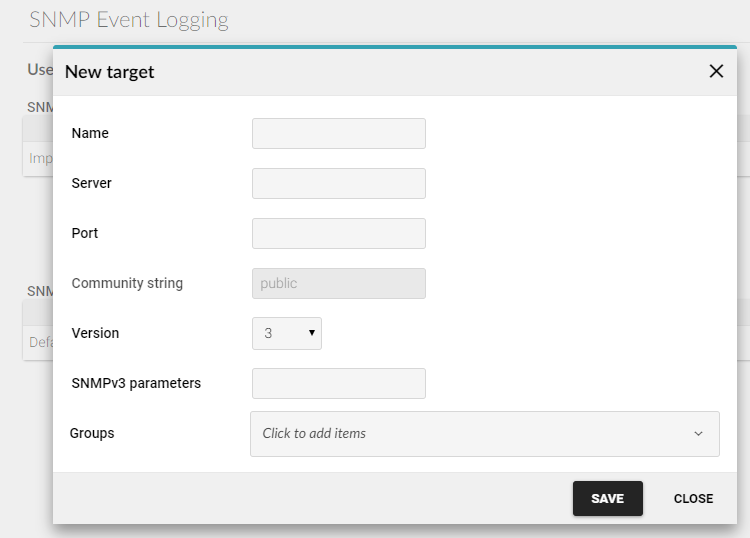Click the Groups label
This screenshot has height=538, width=750.
tap(92, 433)
